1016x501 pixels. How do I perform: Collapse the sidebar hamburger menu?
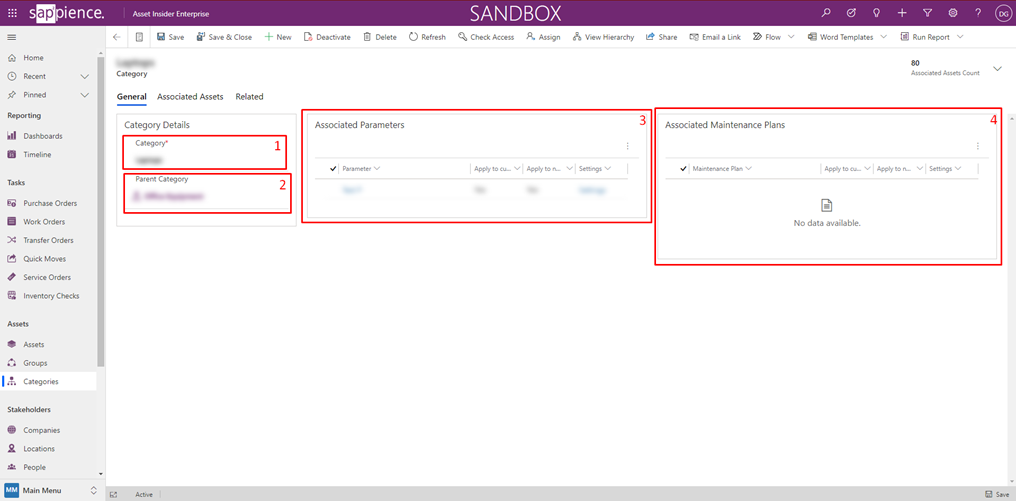tap(12, 37)
